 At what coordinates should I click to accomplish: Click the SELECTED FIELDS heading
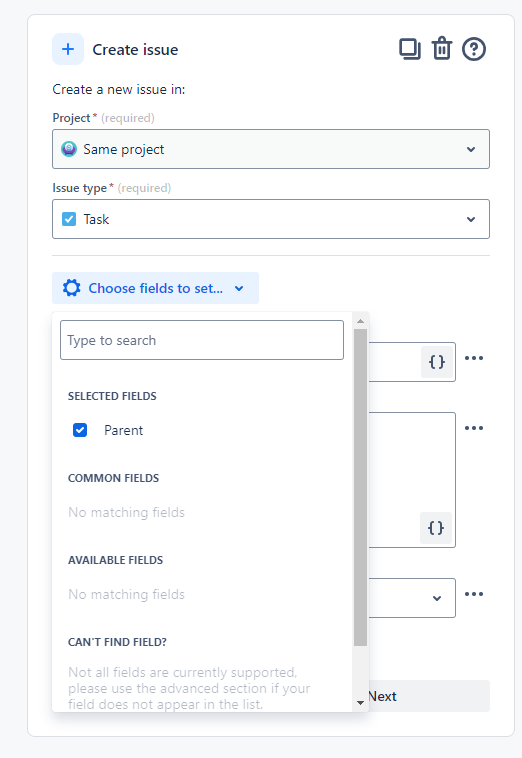[x=112, y=396]
